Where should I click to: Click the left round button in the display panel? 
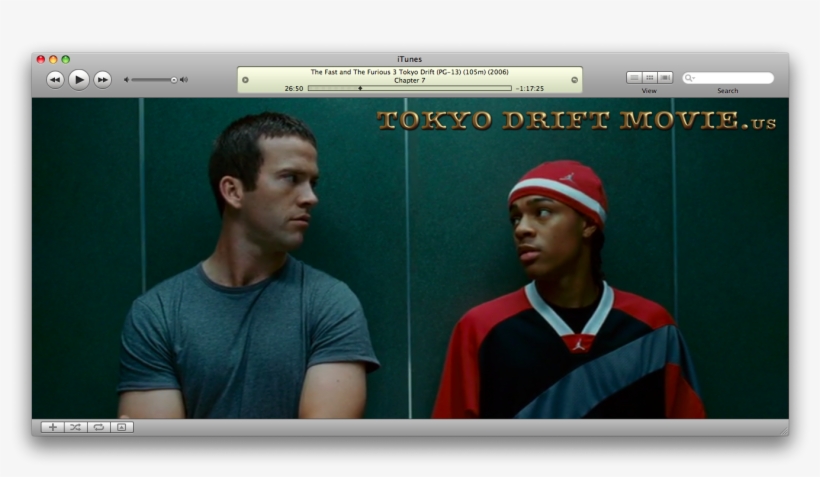click(x=246, y=80)
